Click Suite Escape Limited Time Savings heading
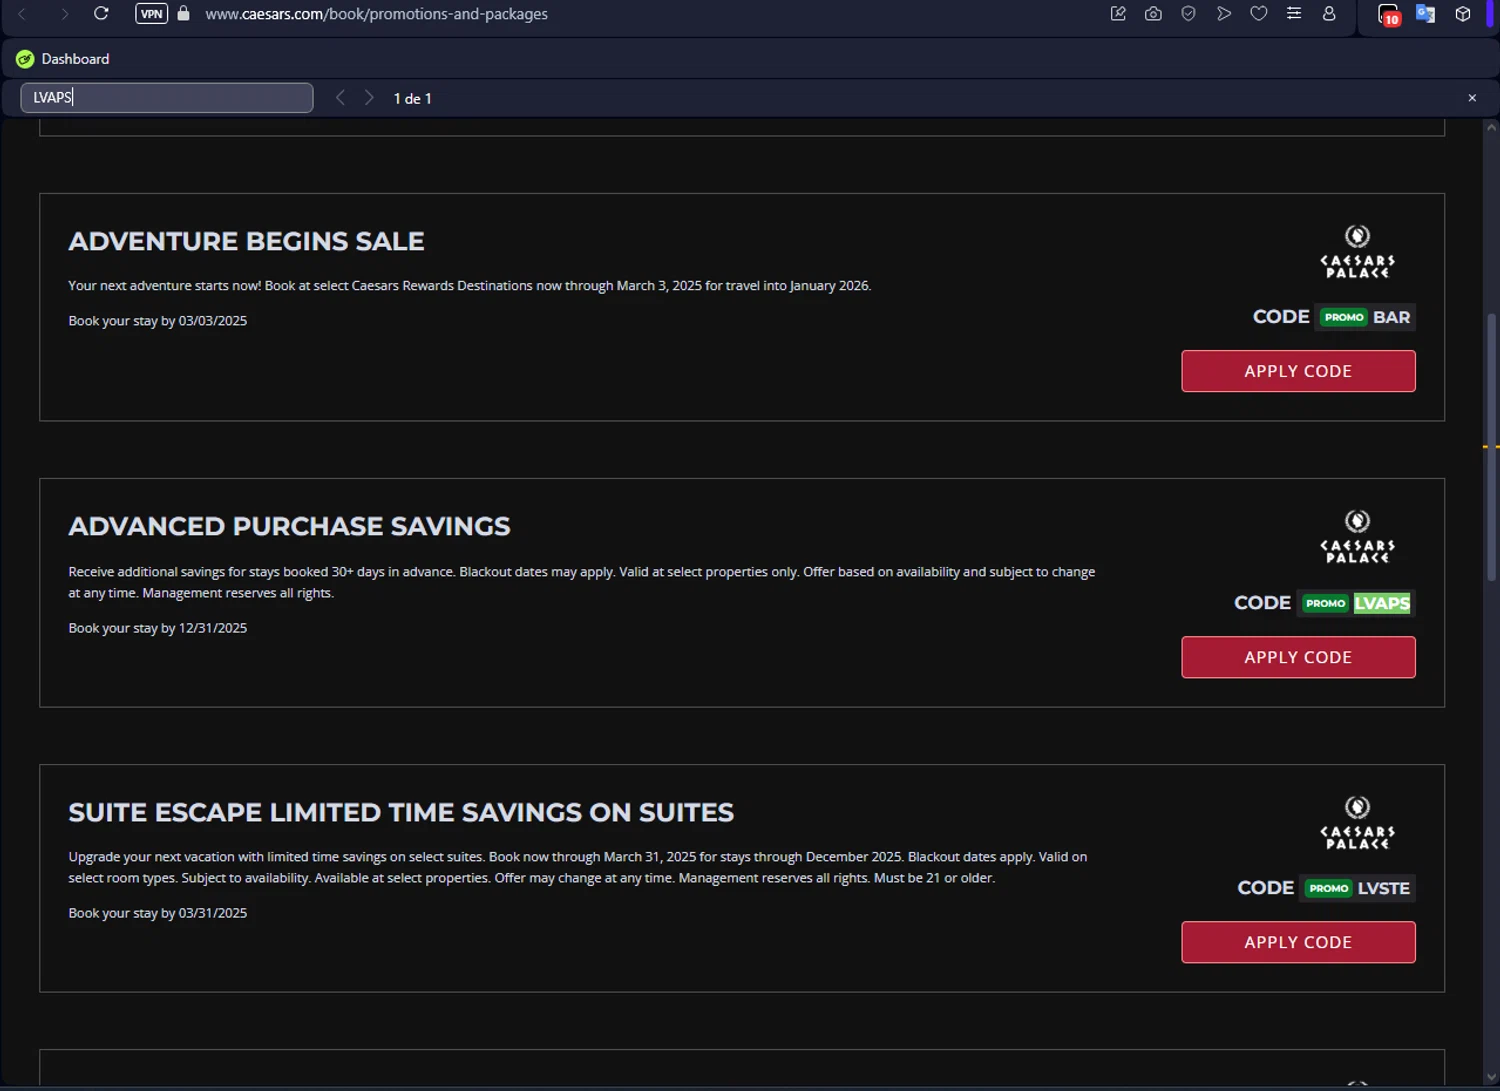 (401, 812)
